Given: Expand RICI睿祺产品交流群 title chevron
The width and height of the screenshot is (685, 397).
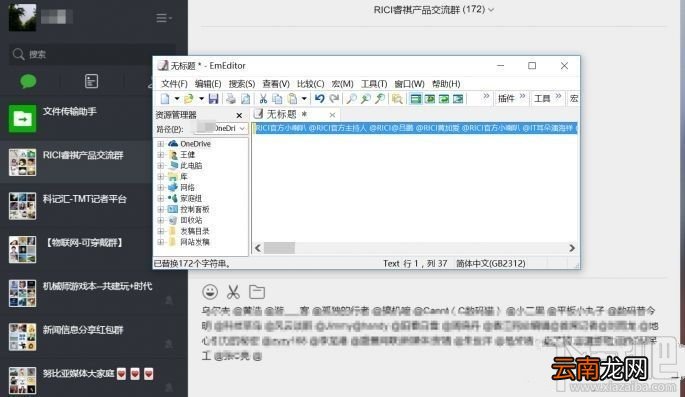Looking at the screenshot, I should click(491, 10).
